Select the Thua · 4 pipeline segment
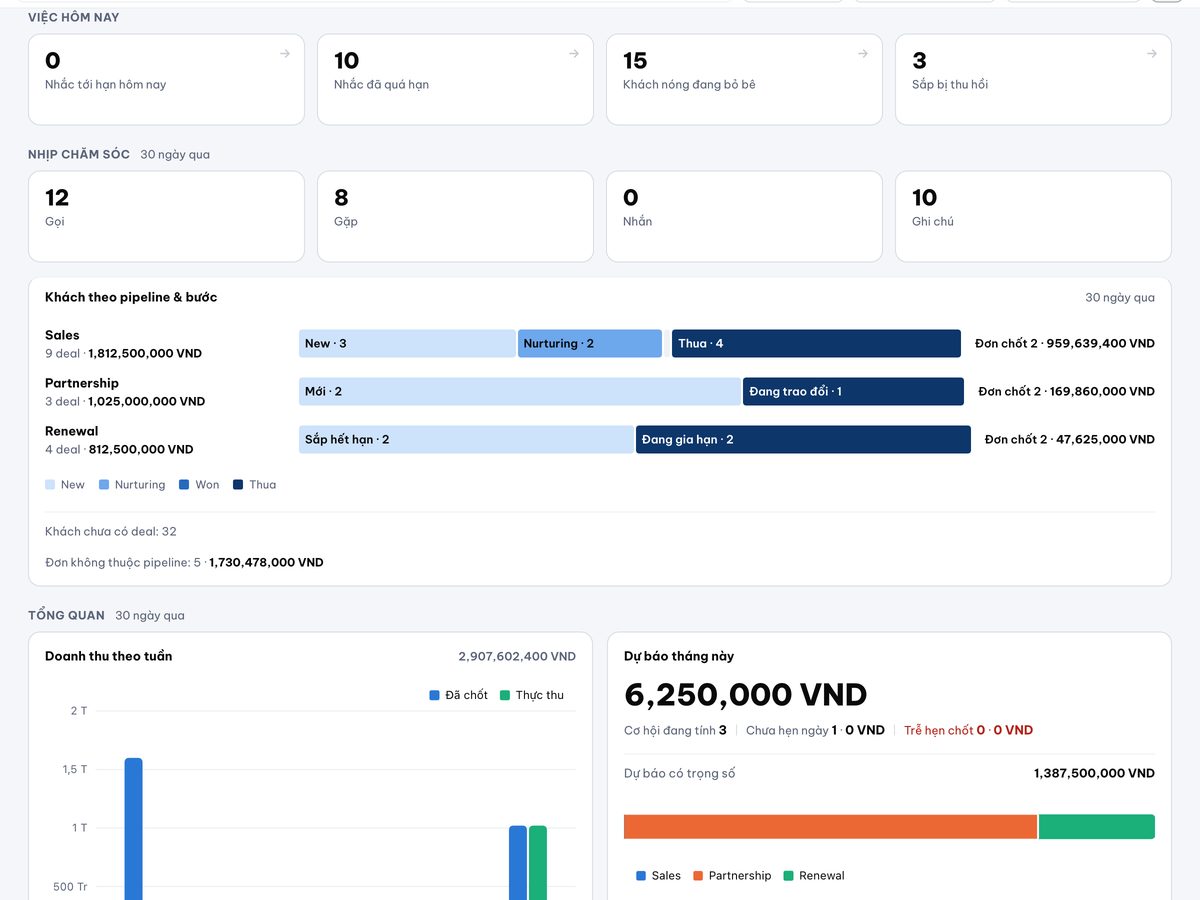Viewport: 1200px width, 900px height. 816,344
